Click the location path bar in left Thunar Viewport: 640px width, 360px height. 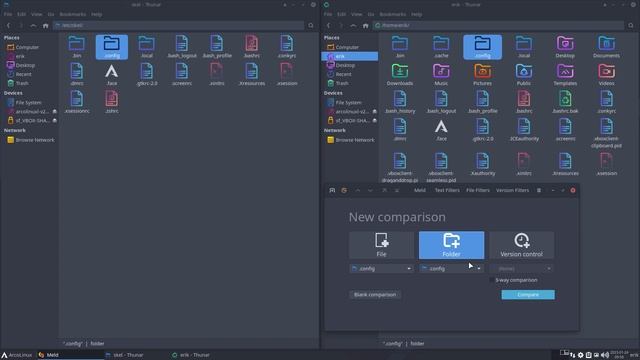tap(179, 25)
